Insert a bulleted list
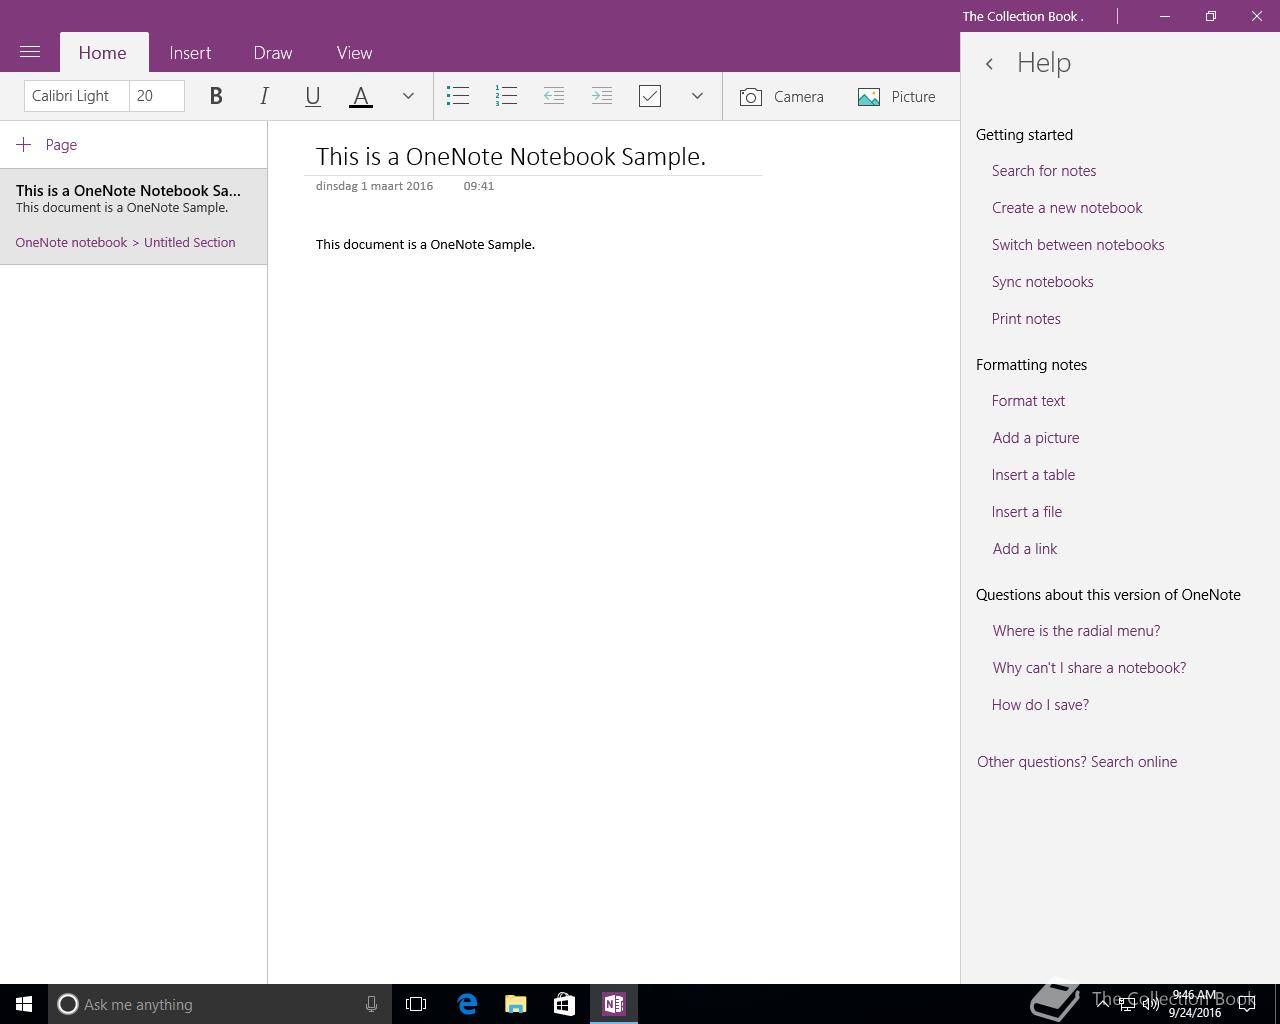 coord(458,96)
